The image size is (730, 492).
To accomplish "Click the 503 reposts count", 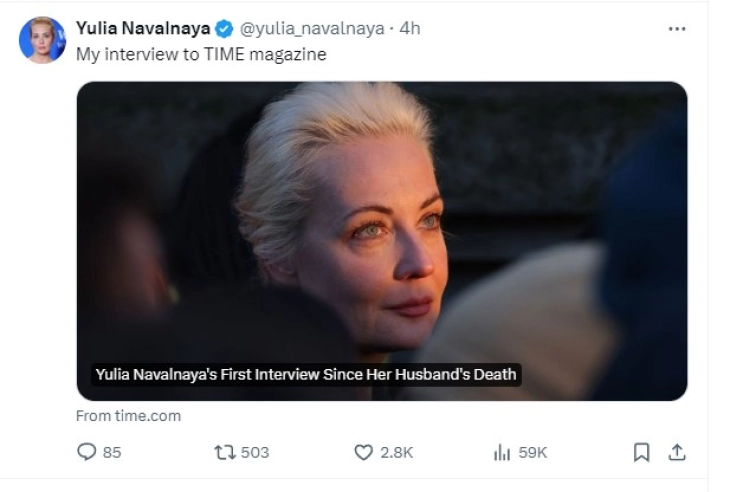I will (255, 453).
